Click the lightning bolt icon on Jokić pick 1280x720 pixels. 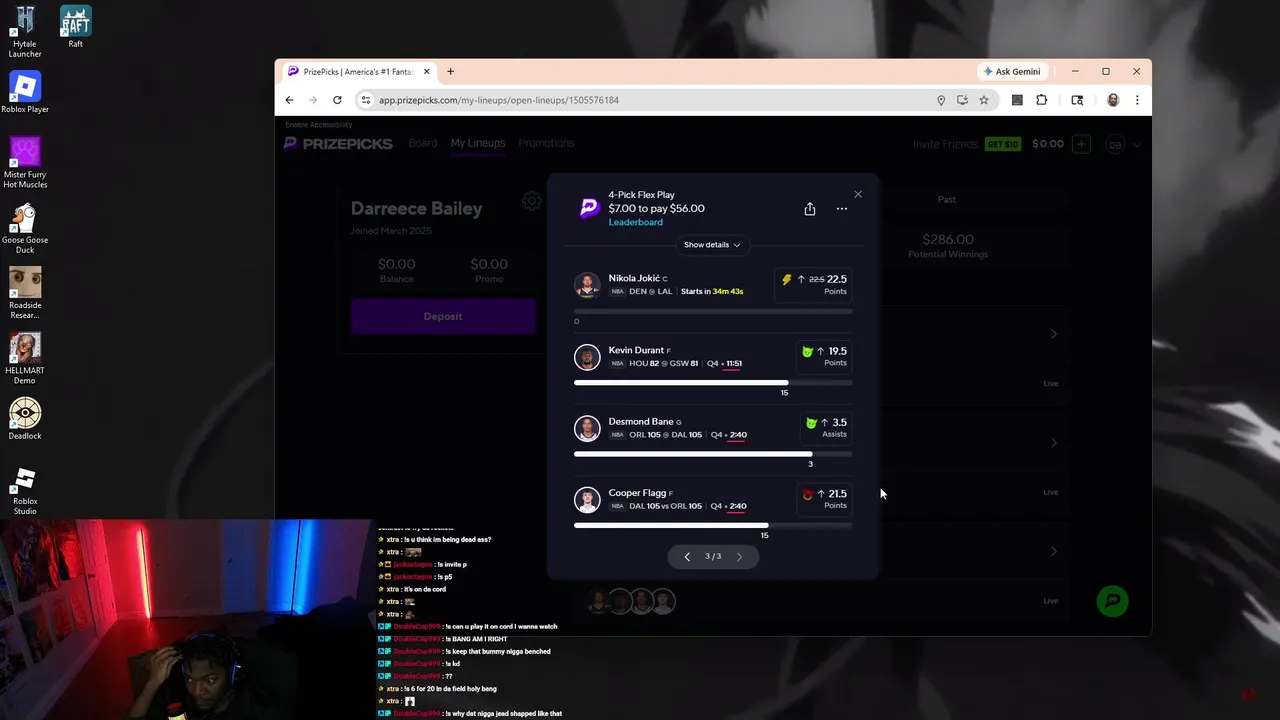[786, 280]
